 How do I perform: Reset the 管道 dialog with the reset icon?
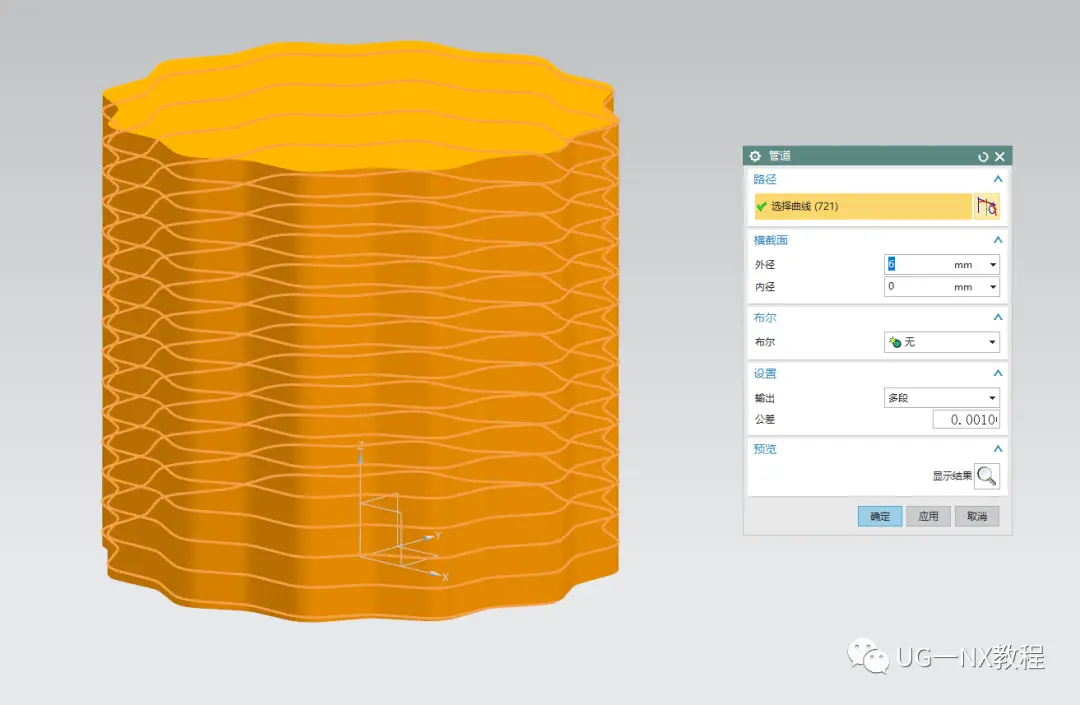tap(983, 157)
